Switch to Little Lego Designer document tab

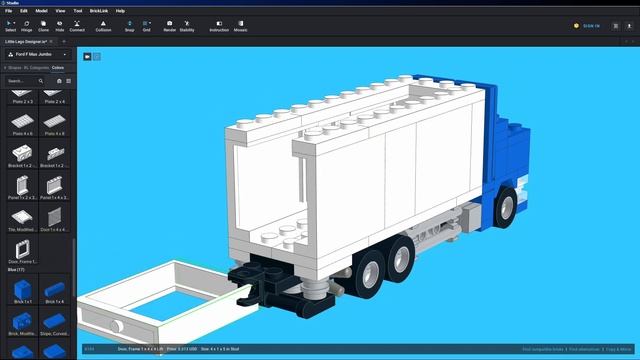26,42
